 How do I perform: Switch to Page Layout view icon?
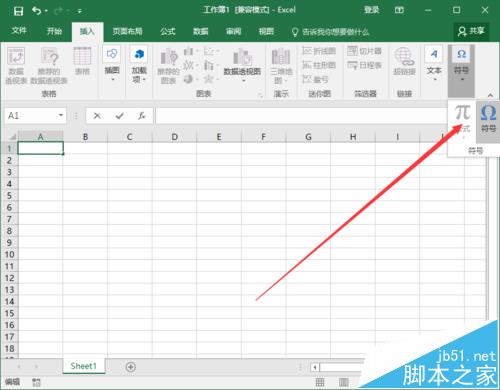(344, 382)
